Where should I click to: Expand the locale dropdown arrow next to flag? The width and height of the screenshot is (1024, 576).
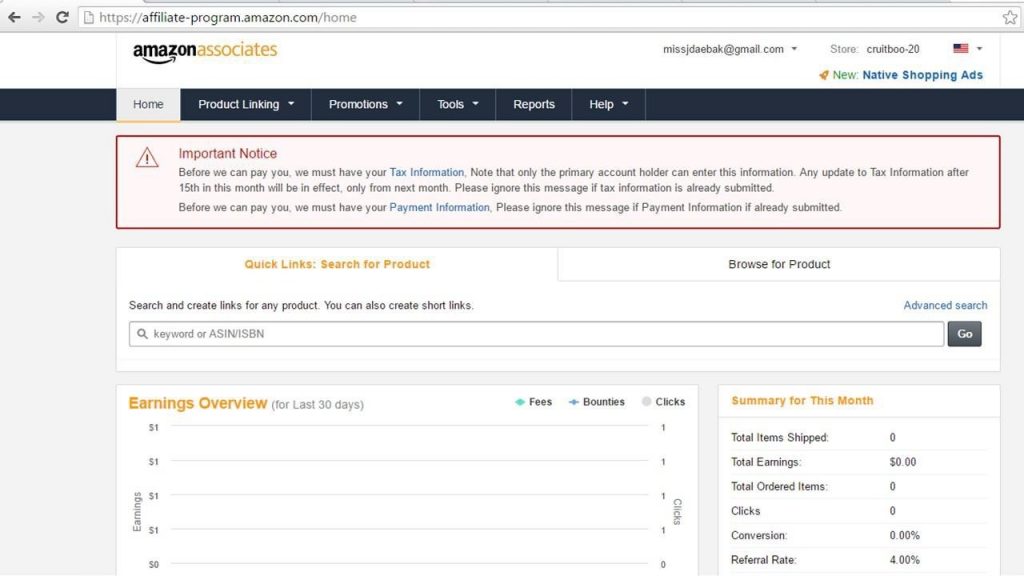[979, 48]
